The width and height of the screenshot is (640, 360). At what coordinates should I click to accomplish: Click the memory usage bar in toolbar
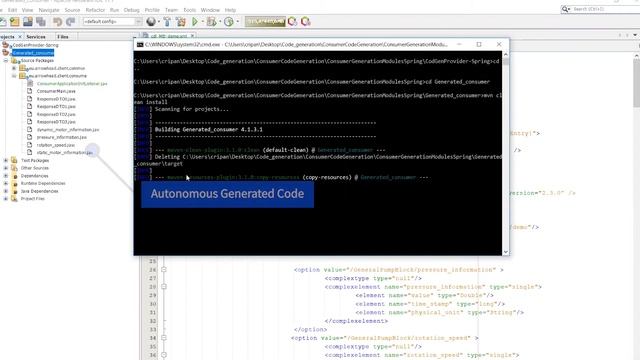(265, 22)
